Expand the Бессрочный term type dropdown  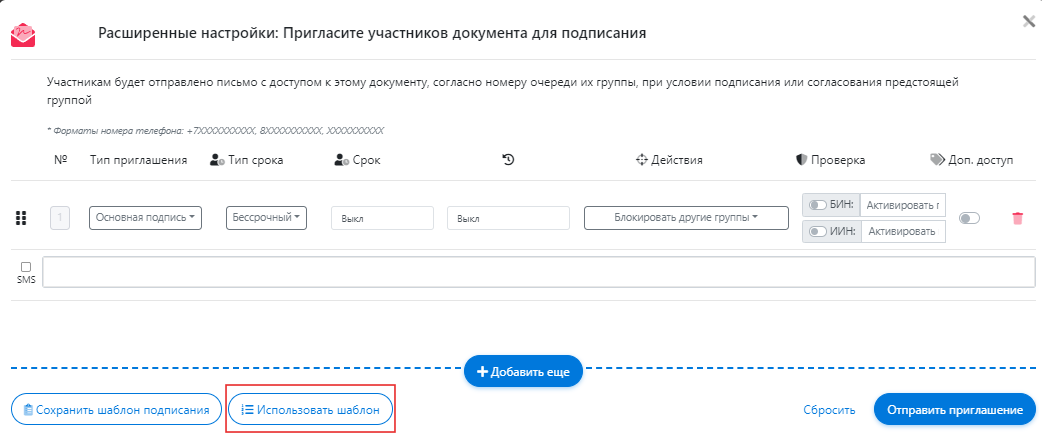(267, 218)
